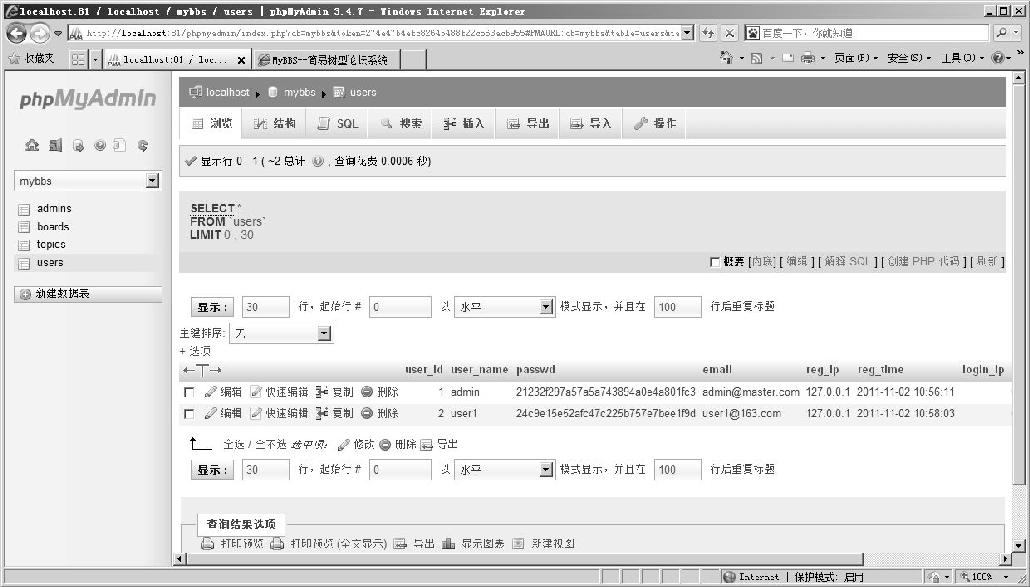Click the Check All link below table
The image size is (1030, 587).
[233, 445]
